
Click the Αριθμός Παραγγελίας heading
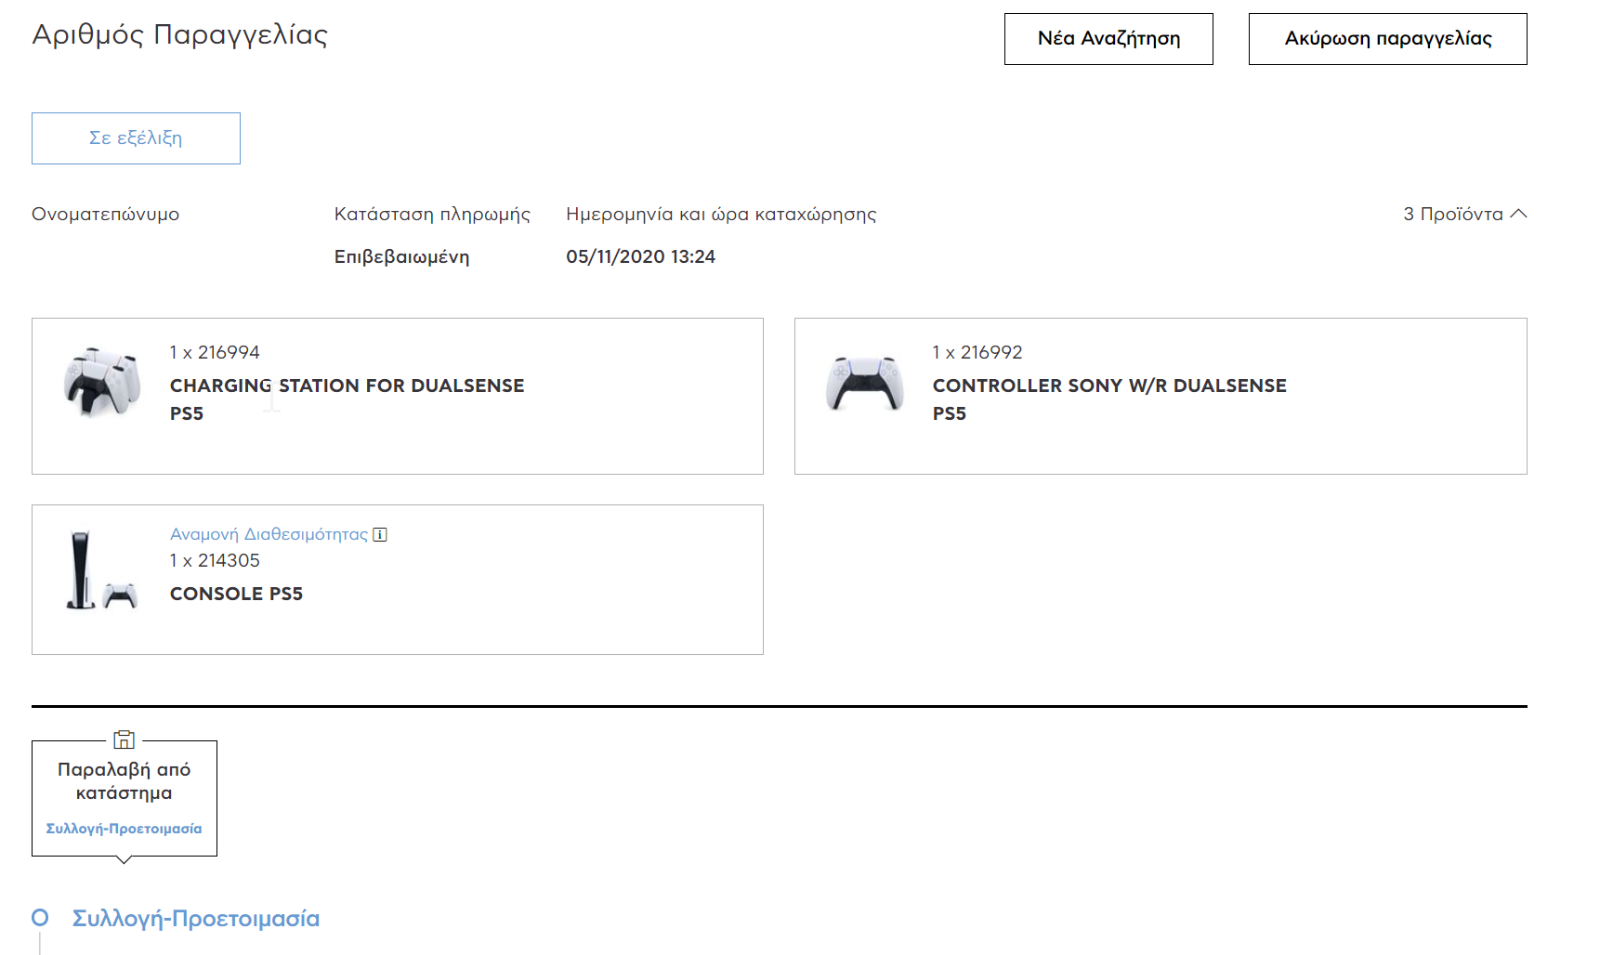180,35
